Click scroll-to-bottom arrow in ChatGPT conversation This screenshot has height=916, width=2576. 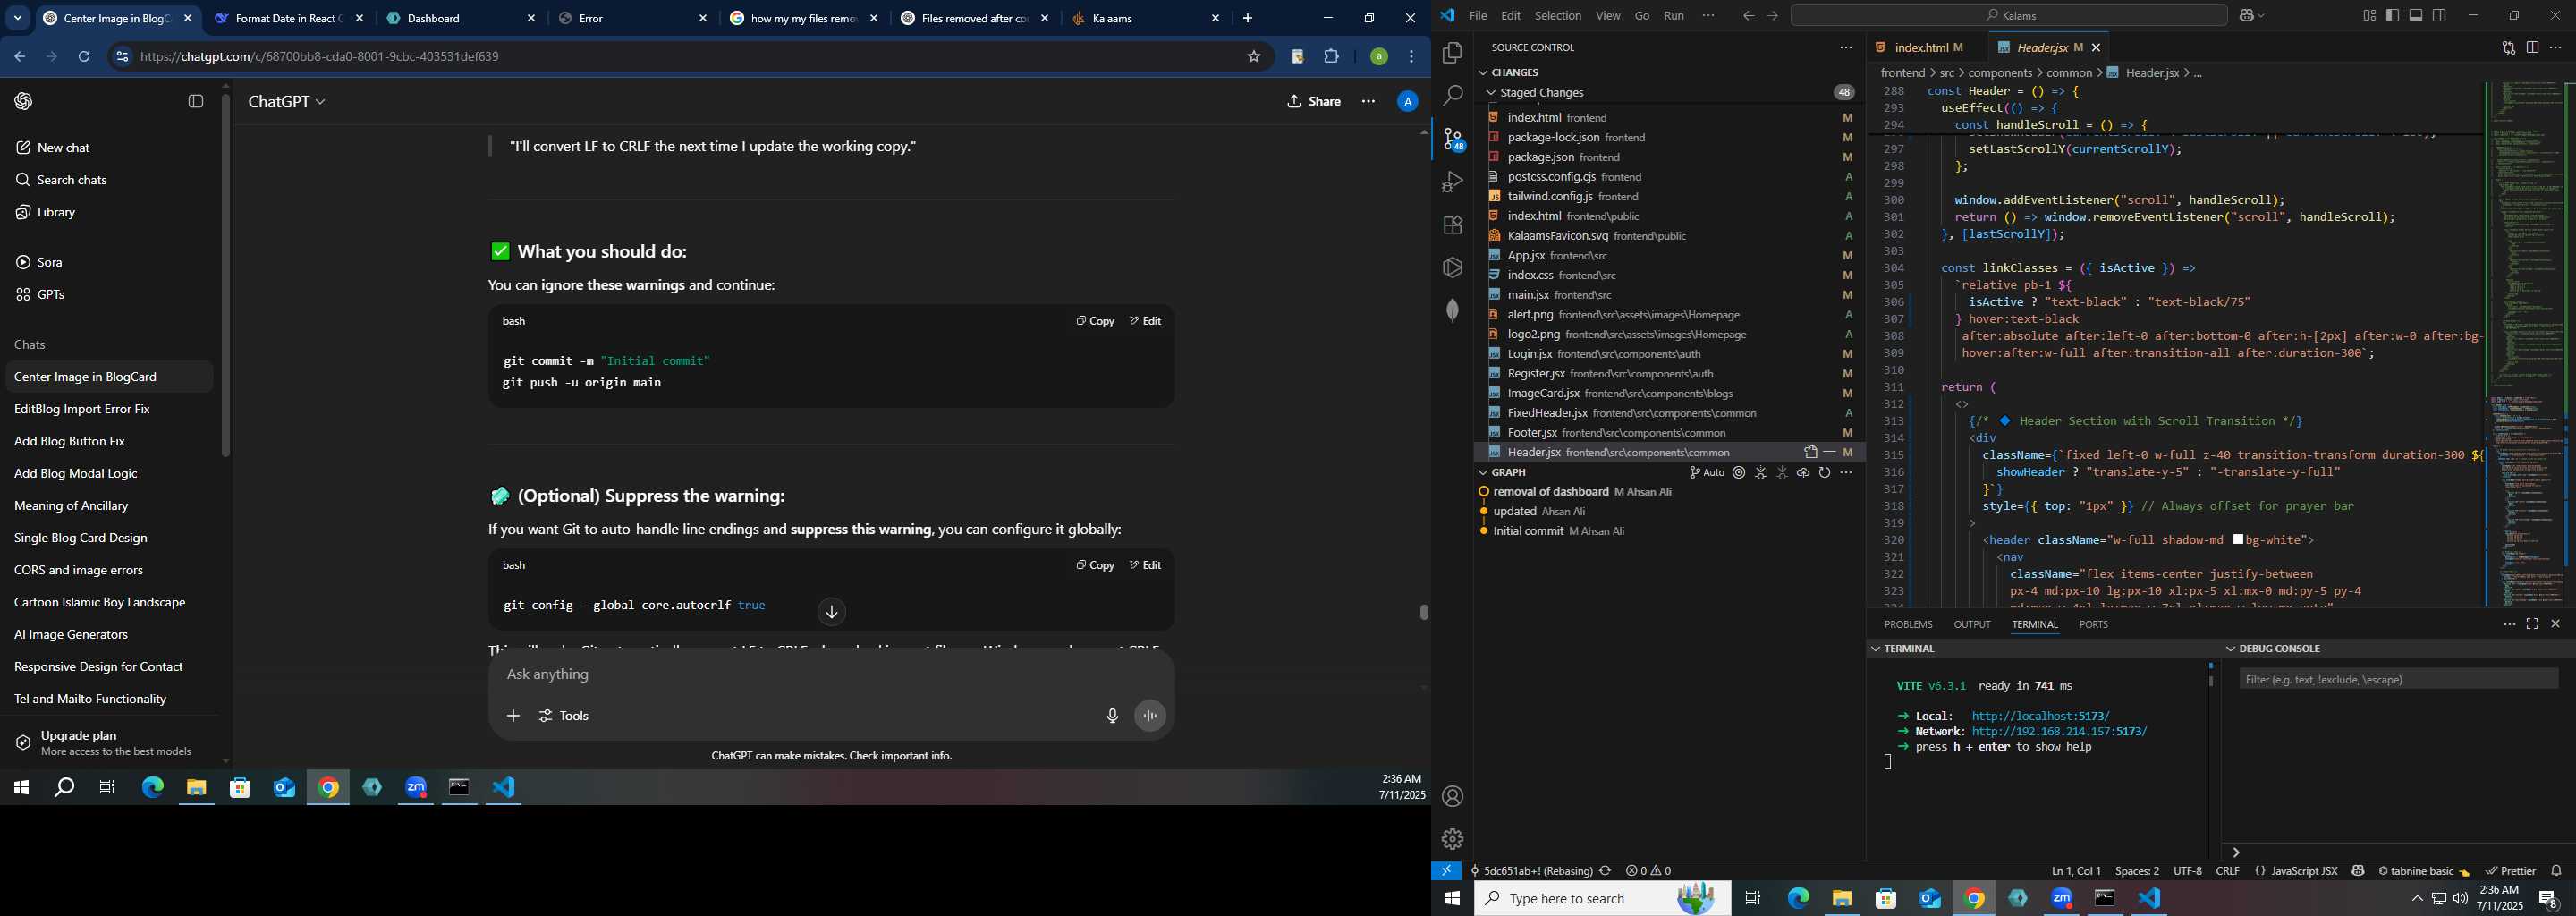click(x=831, y=612)
